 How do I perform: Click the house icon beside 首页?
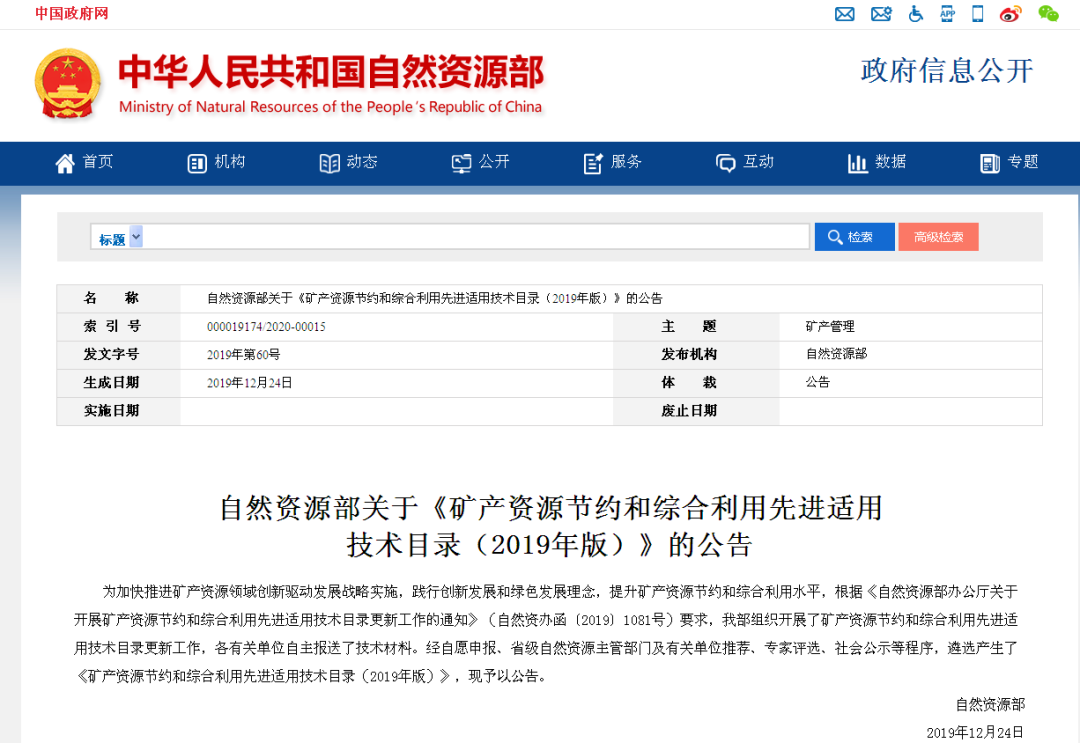coord(65,163)
